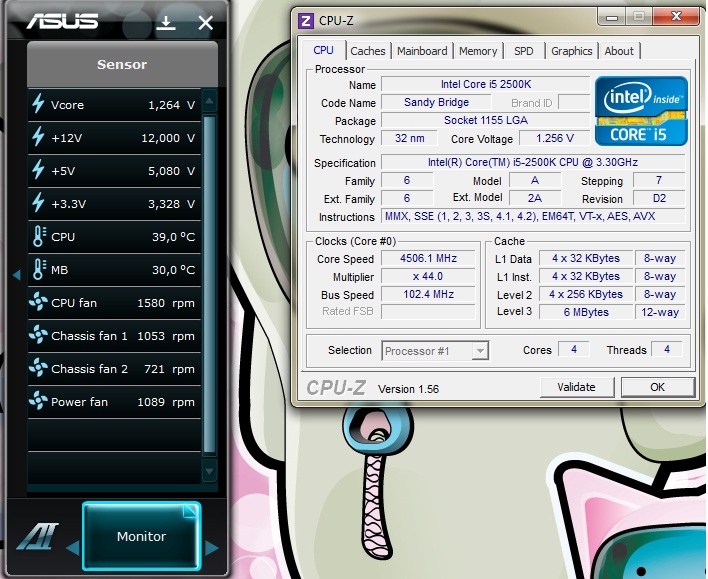This screenshot has height=579, width=708.
Task: Click the right arrow beside the Monitor button
Action: (211, 548)
